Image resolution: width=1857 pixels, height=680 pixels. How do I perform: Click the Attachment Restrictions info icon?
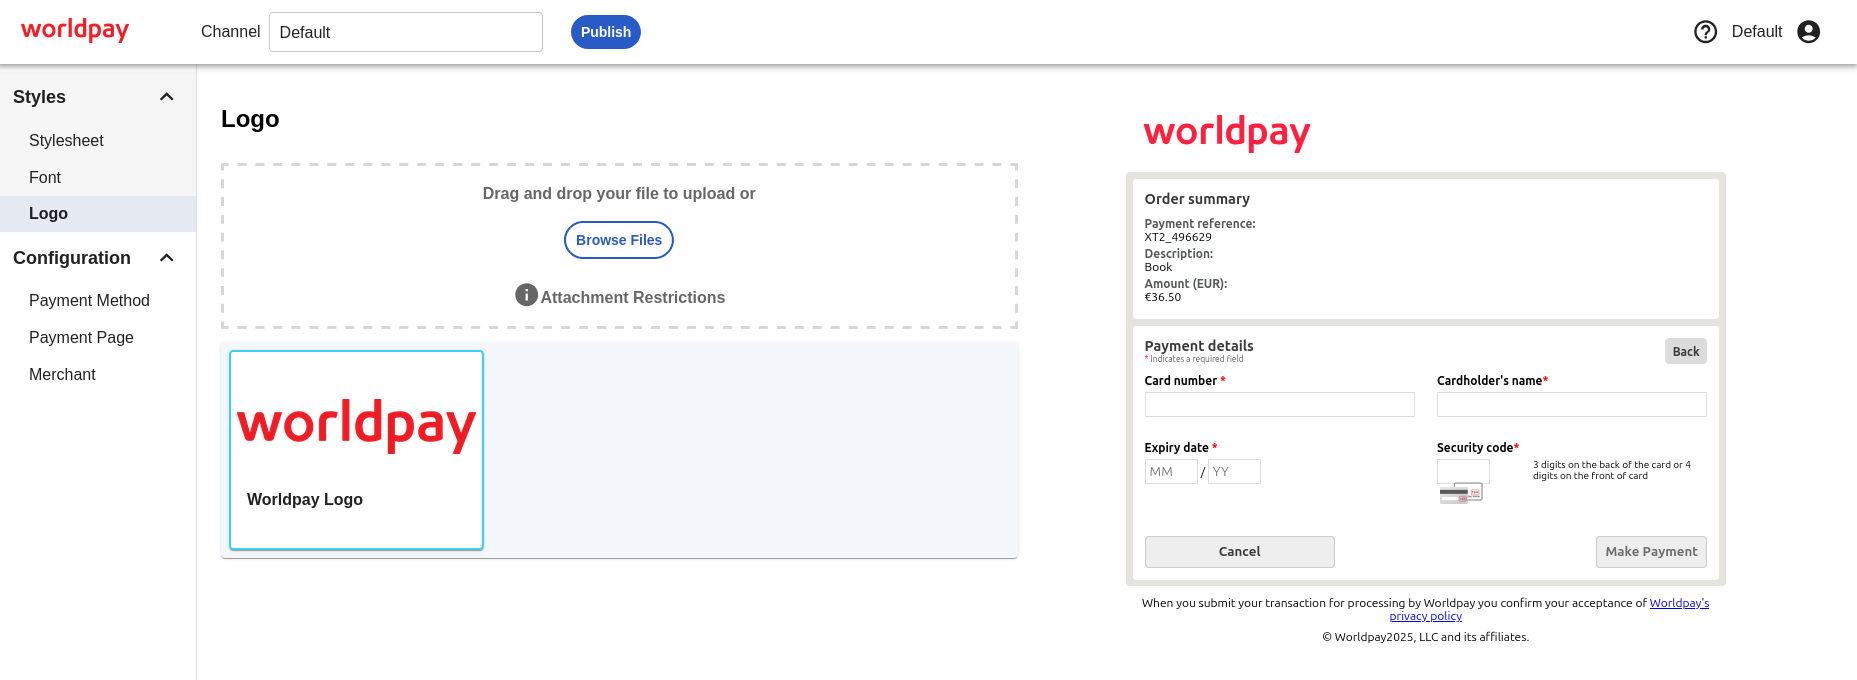point(526,295)
